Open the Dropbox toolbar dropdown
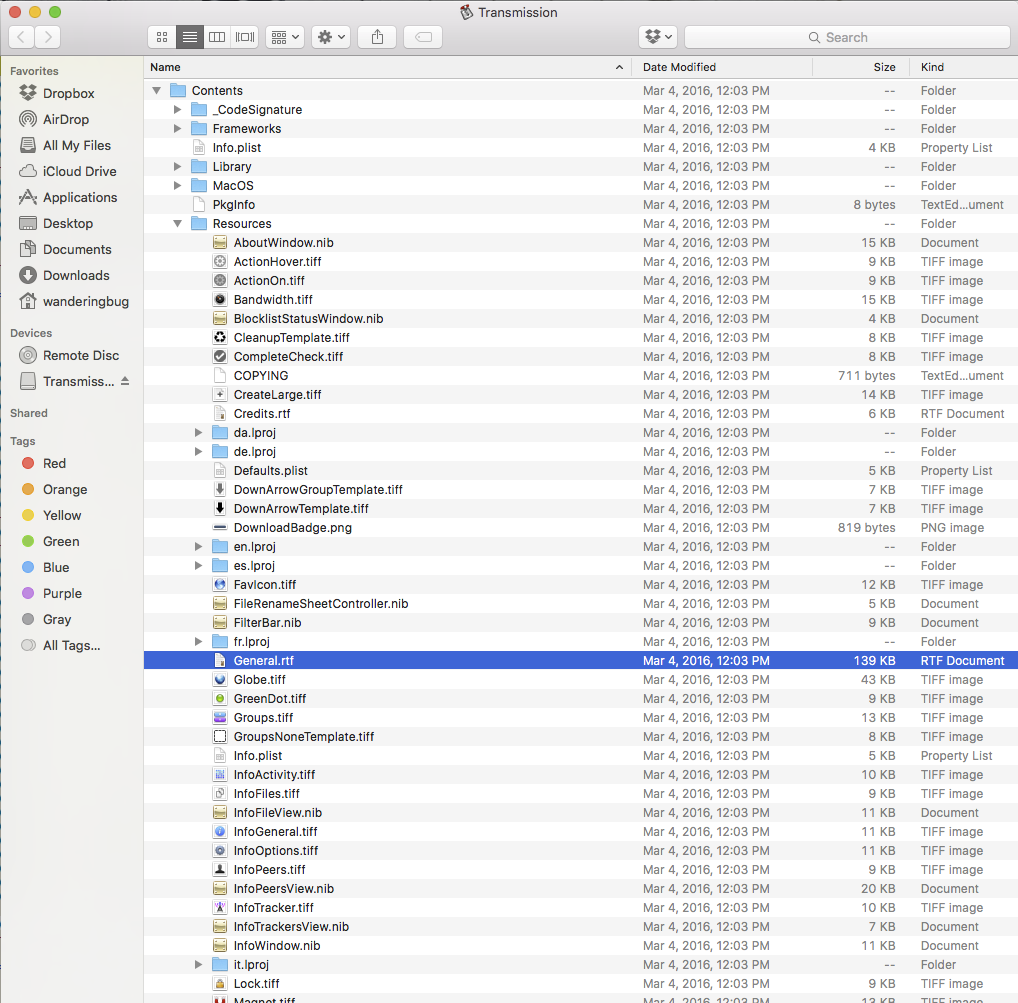1018x1003 pixels. (x=658, y=37)
